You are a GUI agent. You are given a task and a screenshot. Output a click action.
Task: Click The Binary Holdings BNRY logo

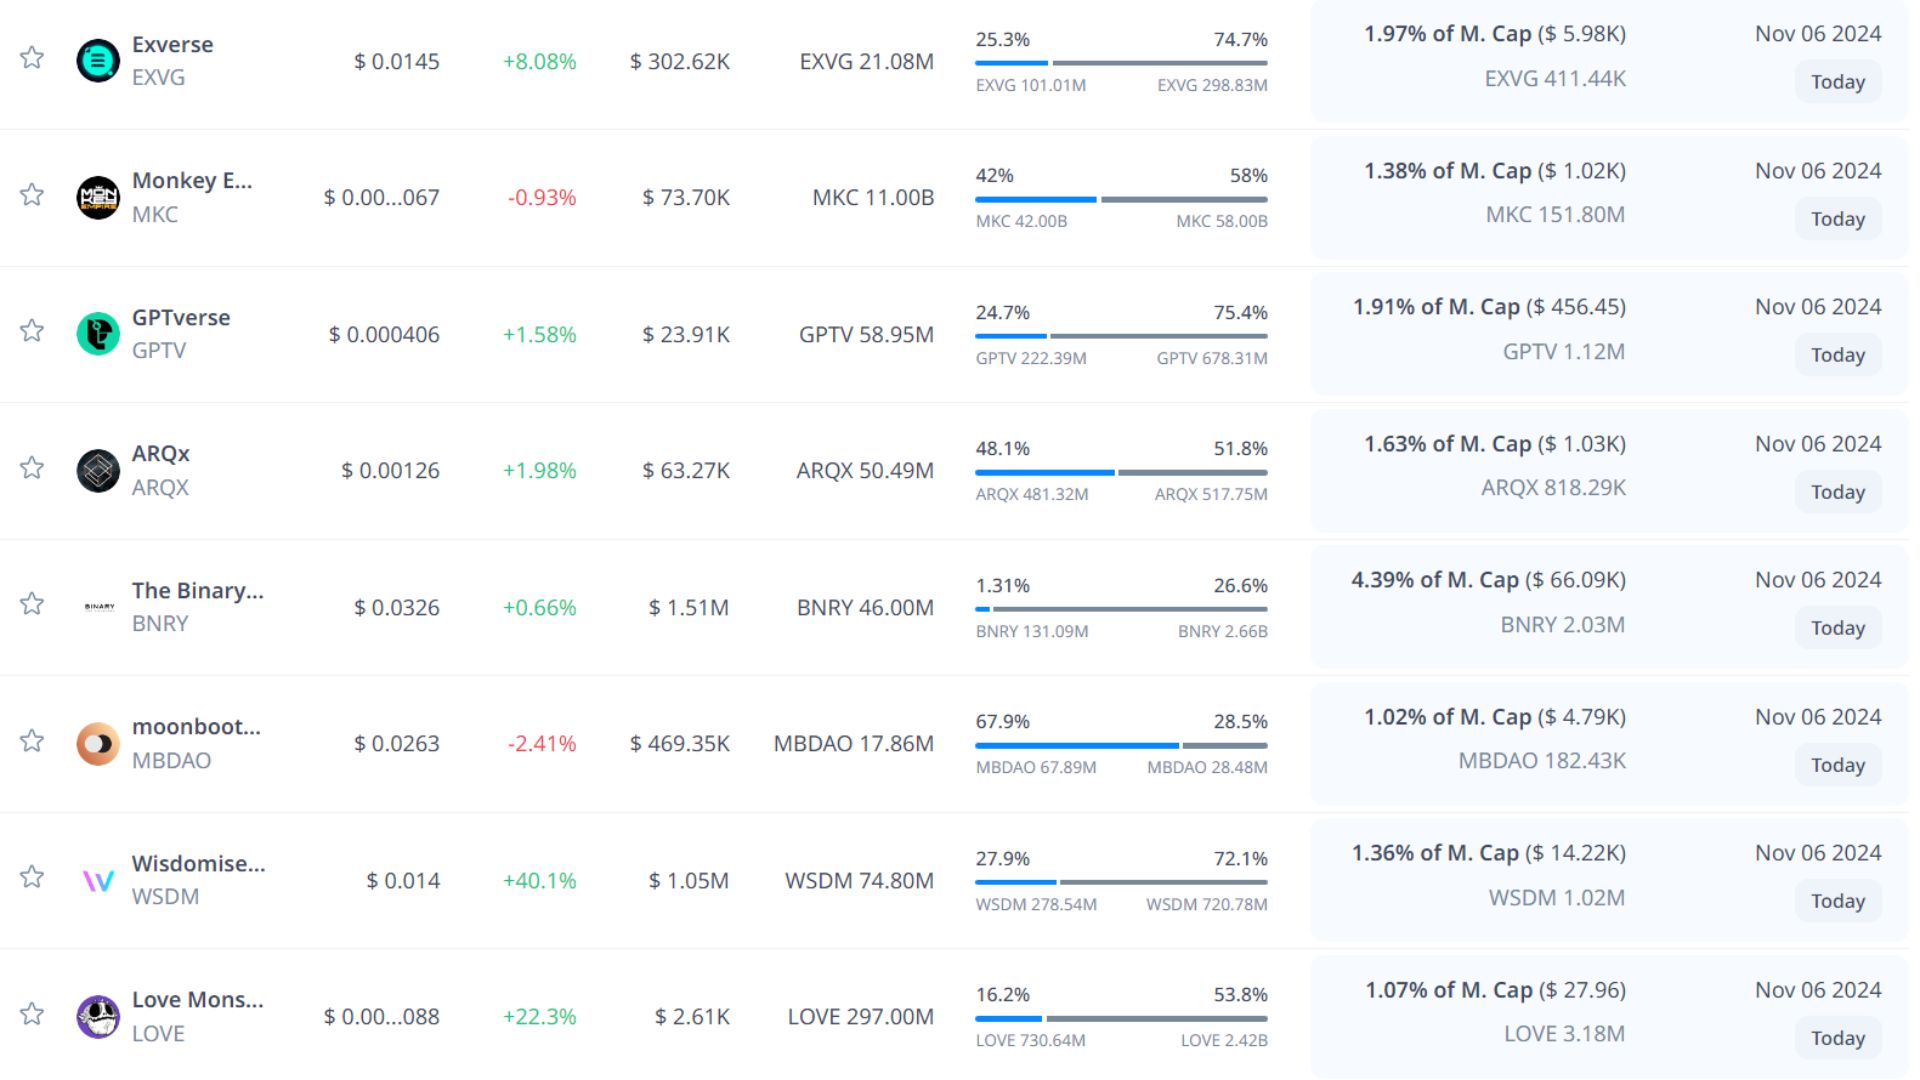[x=99, y=607]
